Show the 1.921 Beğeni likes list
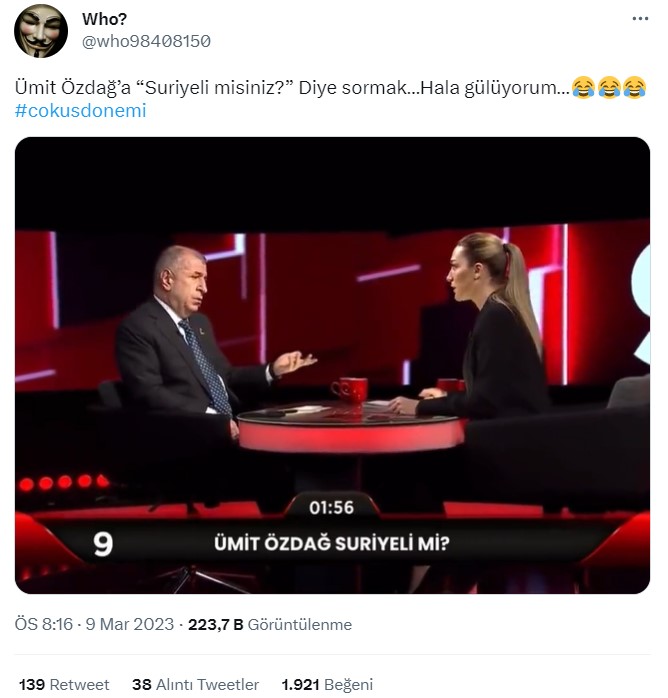Screen dimensions: 668x698 pos(327,684)
